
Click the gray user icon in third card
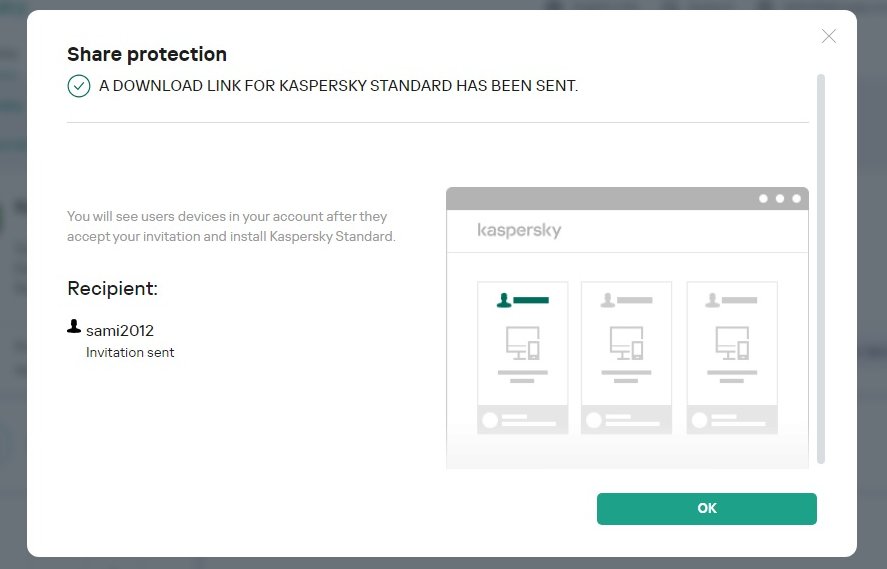pyautogui.click(x=712, y=299)
